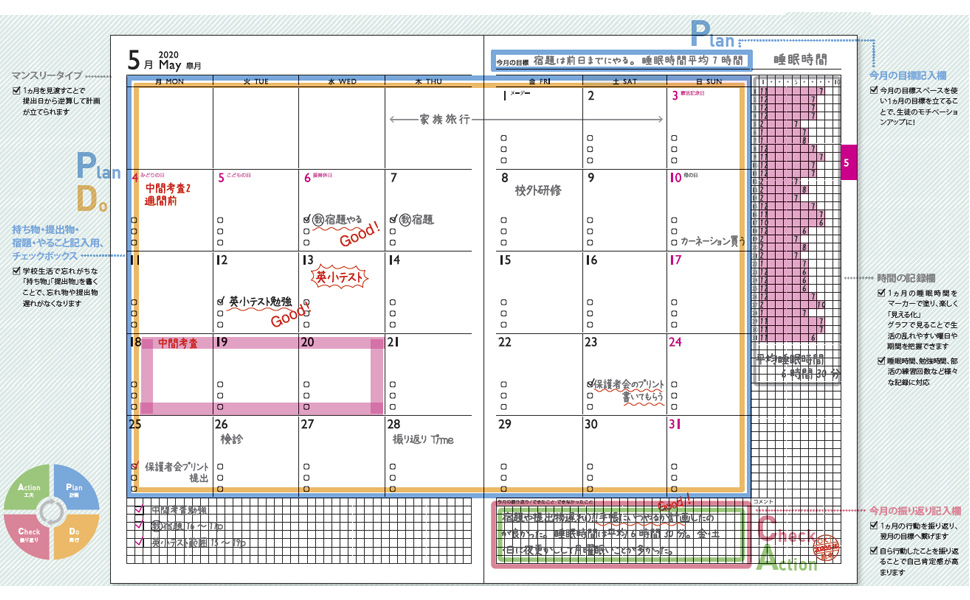The height and width of the screenshot is (600, 970).
Task: Click the 水 WED weekday header
Action: (x=342, y=81)
